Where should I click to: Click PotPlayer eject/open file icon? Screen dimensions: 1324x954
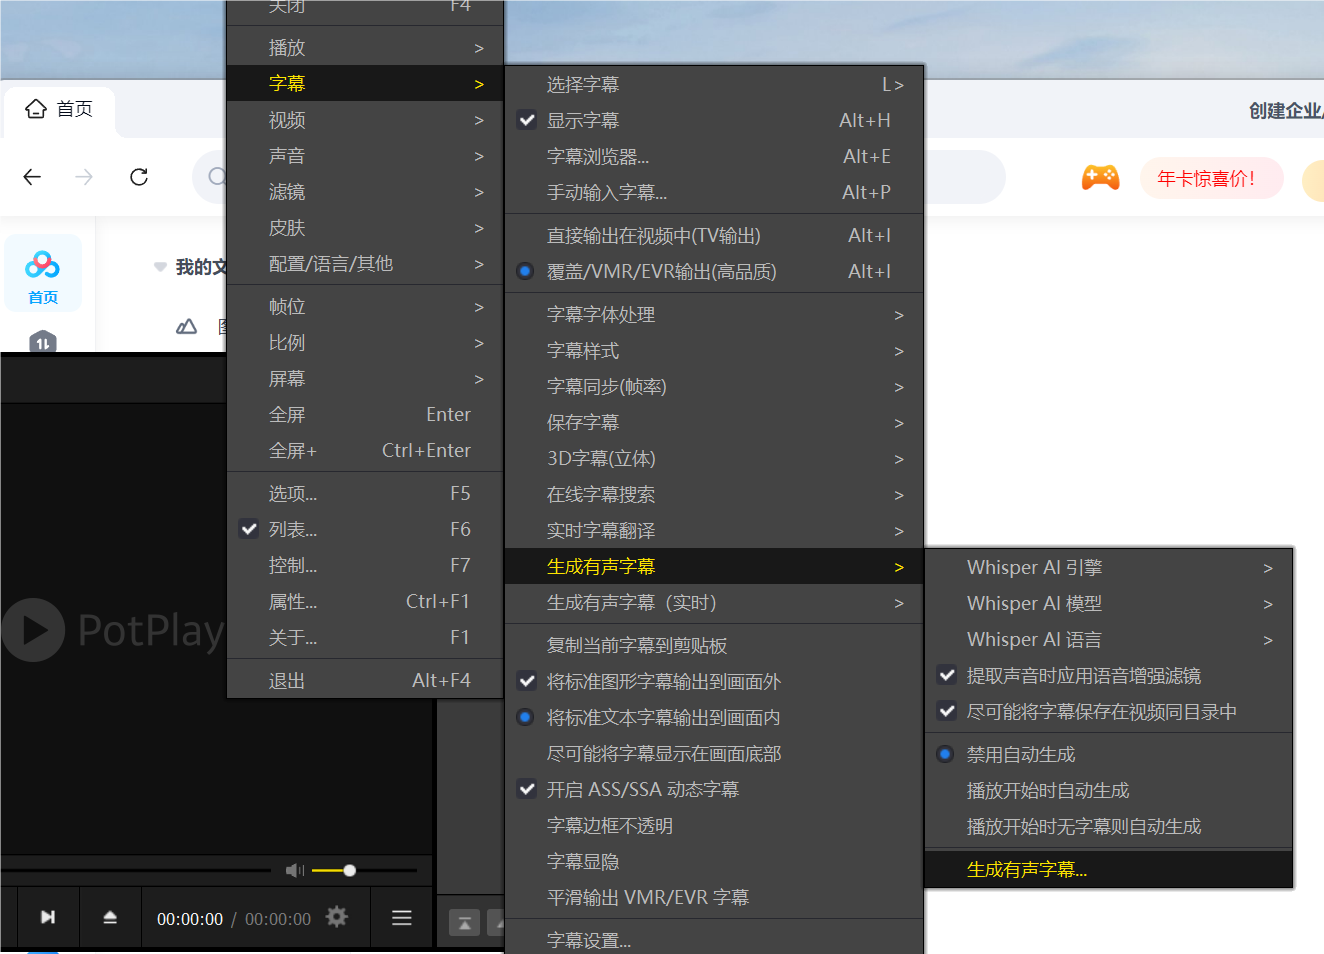110,917
